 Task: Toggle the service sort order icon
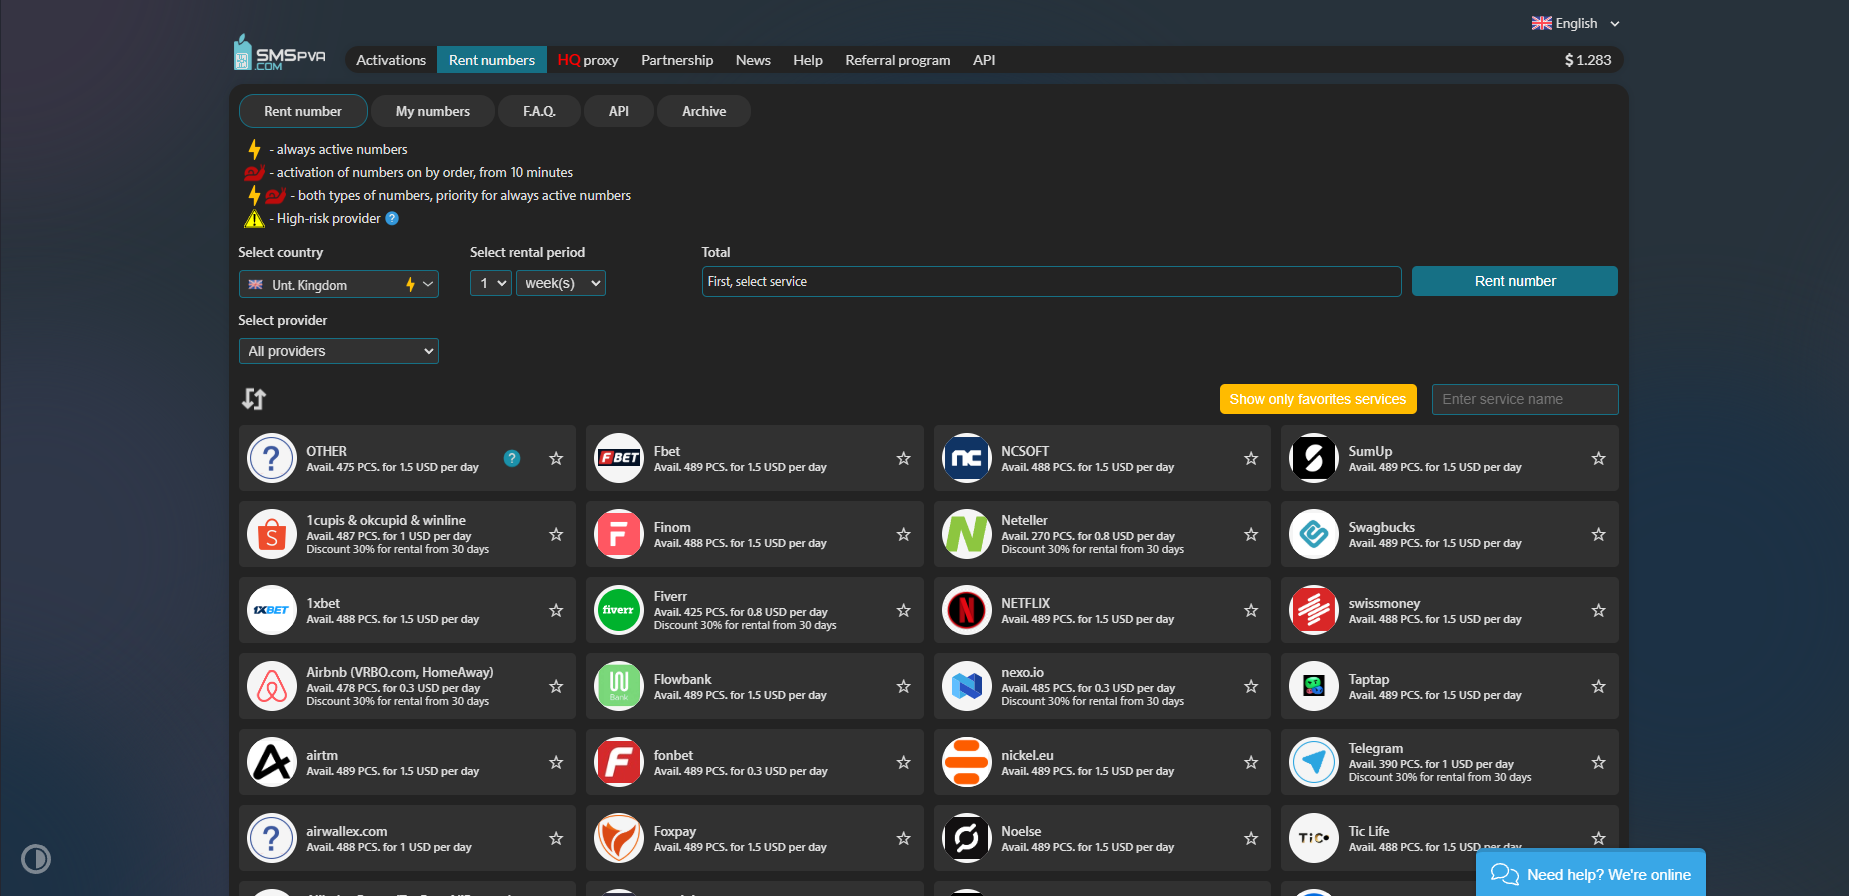point(254,399)
